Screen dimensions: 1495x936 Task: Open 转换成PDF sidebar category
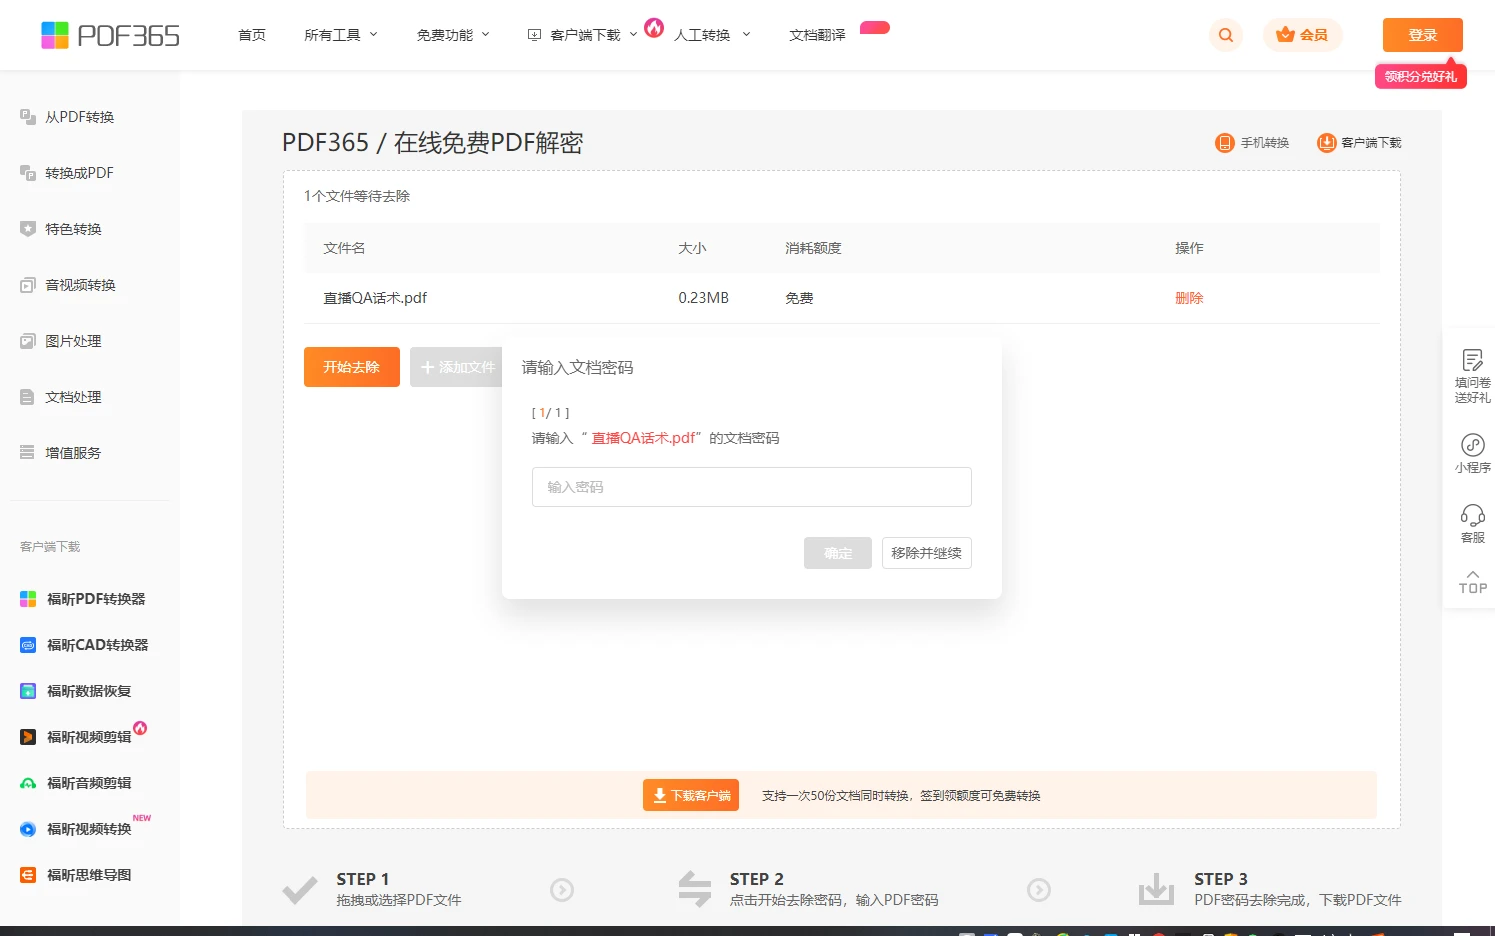[68, 173]
